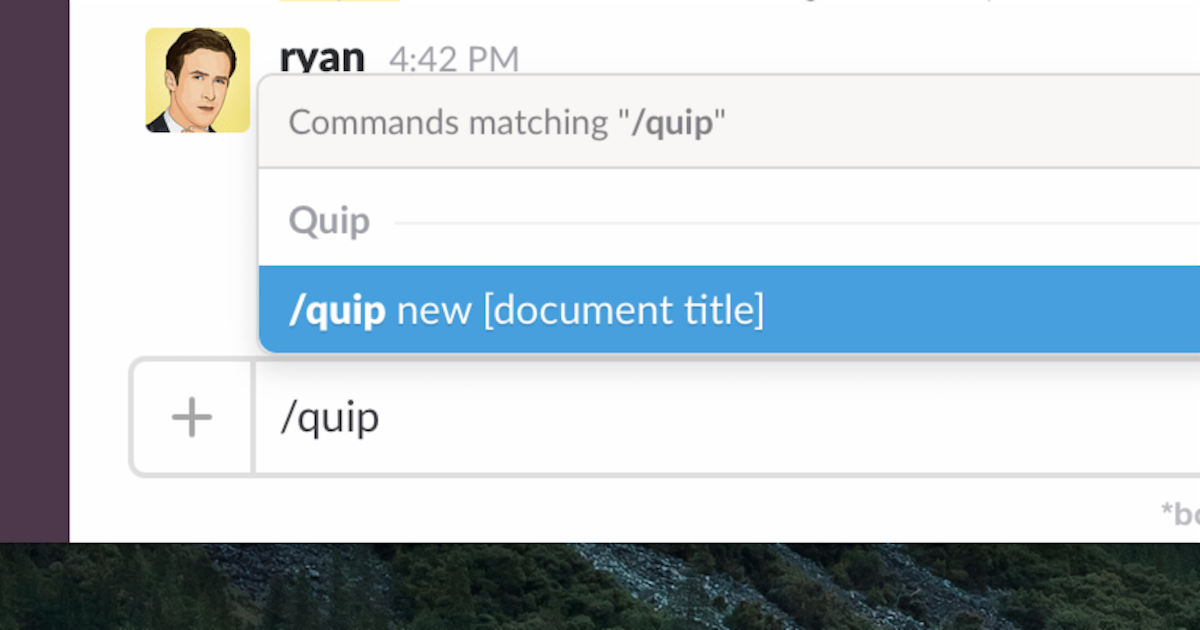
Task: Open the 4:42 PM message timestamp
Action: pyautogui.click(x=454, y=60)
